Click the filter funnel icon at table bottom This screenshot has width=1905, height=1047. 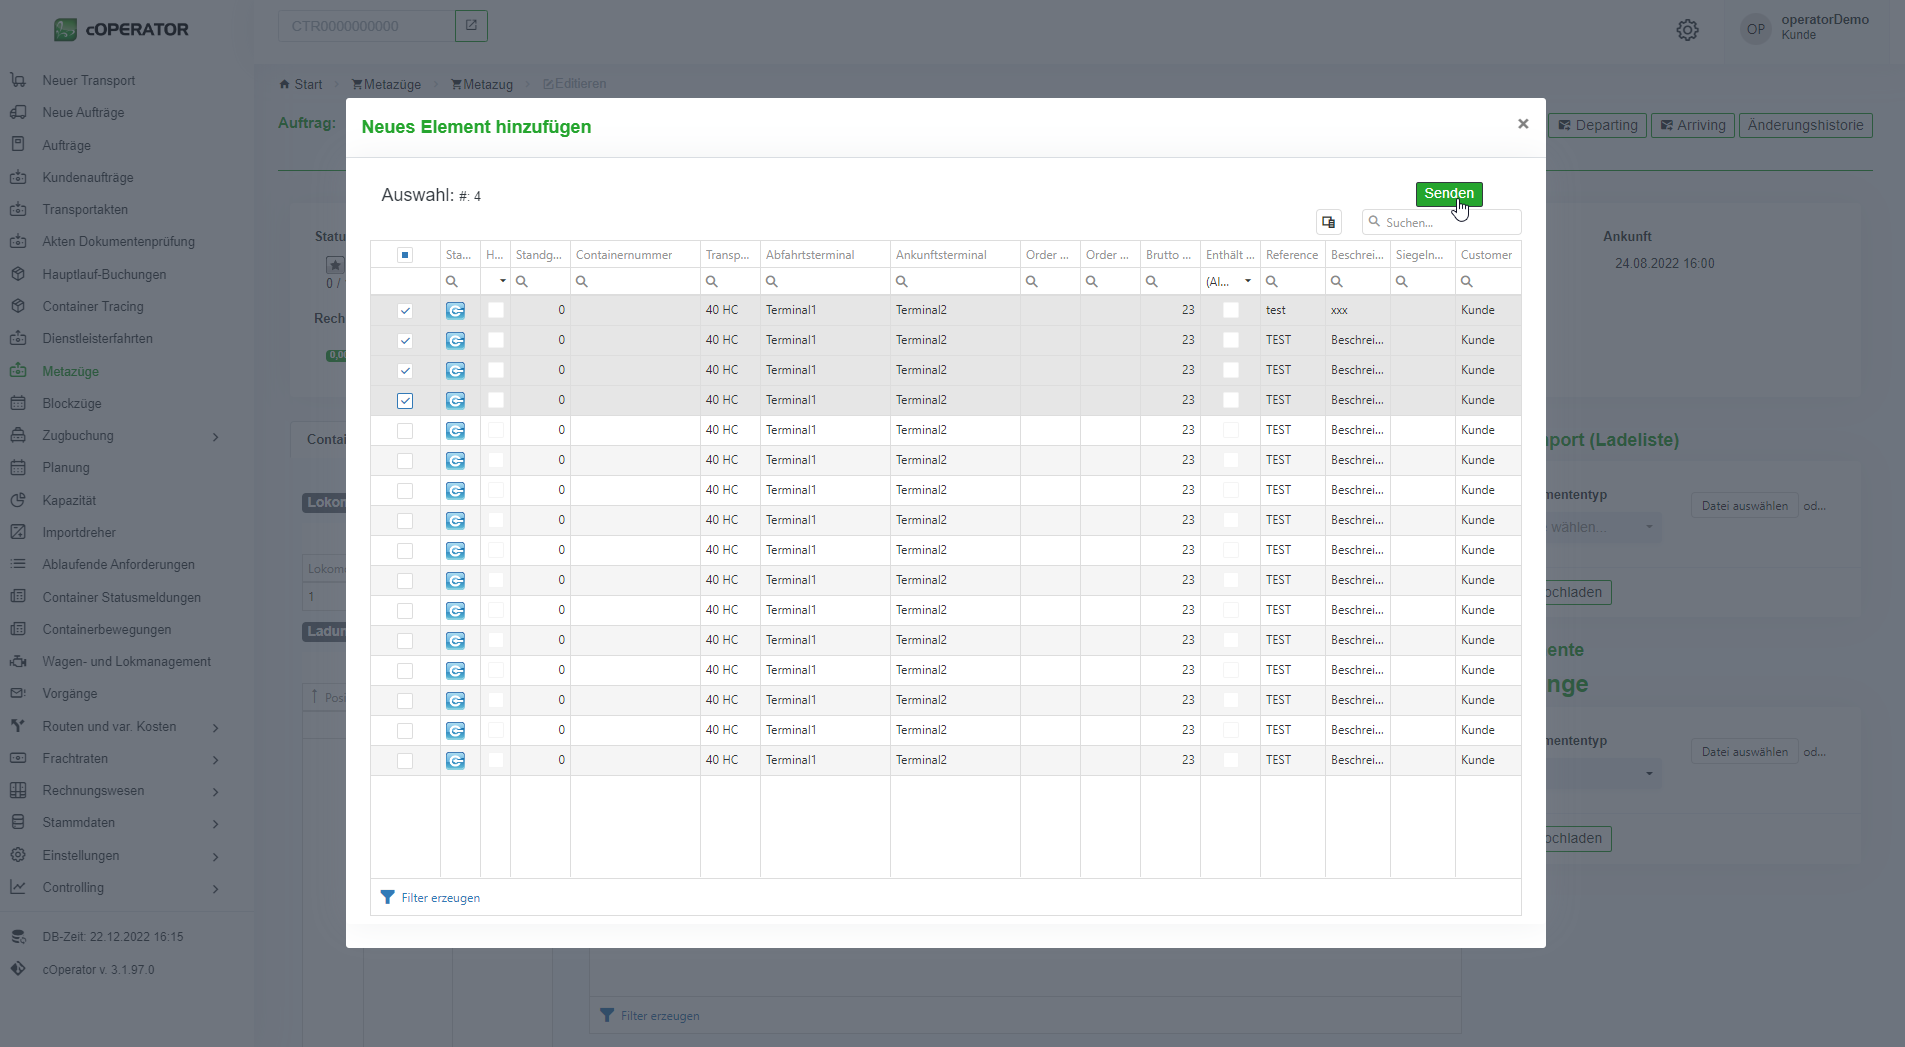[388, 897]
